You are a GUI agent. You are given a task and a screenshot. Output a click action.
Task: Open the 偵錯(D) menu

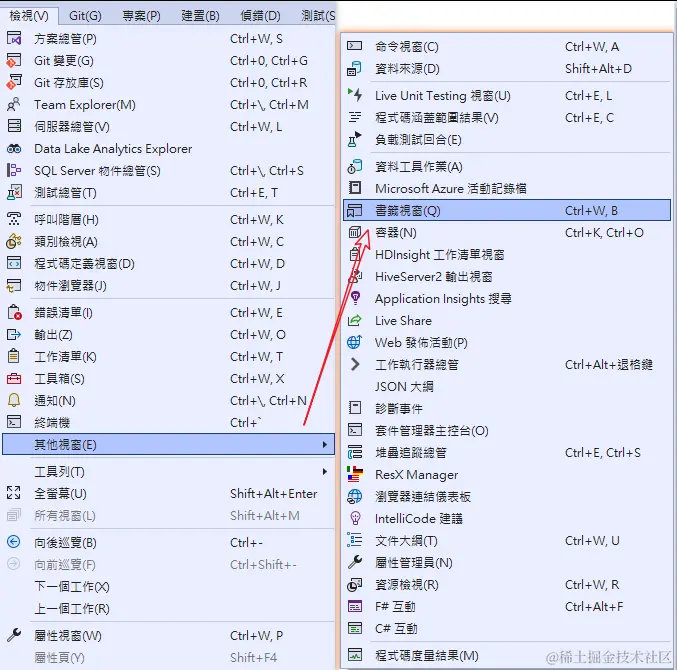[260, 16]
